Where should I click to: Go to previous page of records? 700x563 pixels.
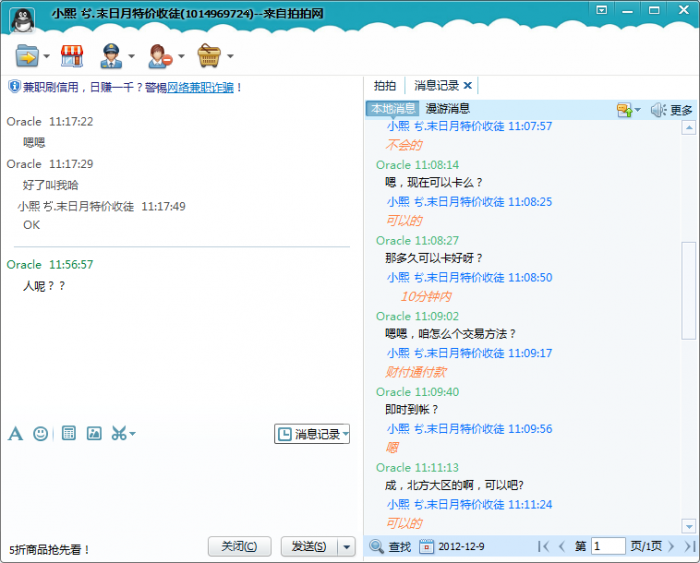(x=562, y=546)
